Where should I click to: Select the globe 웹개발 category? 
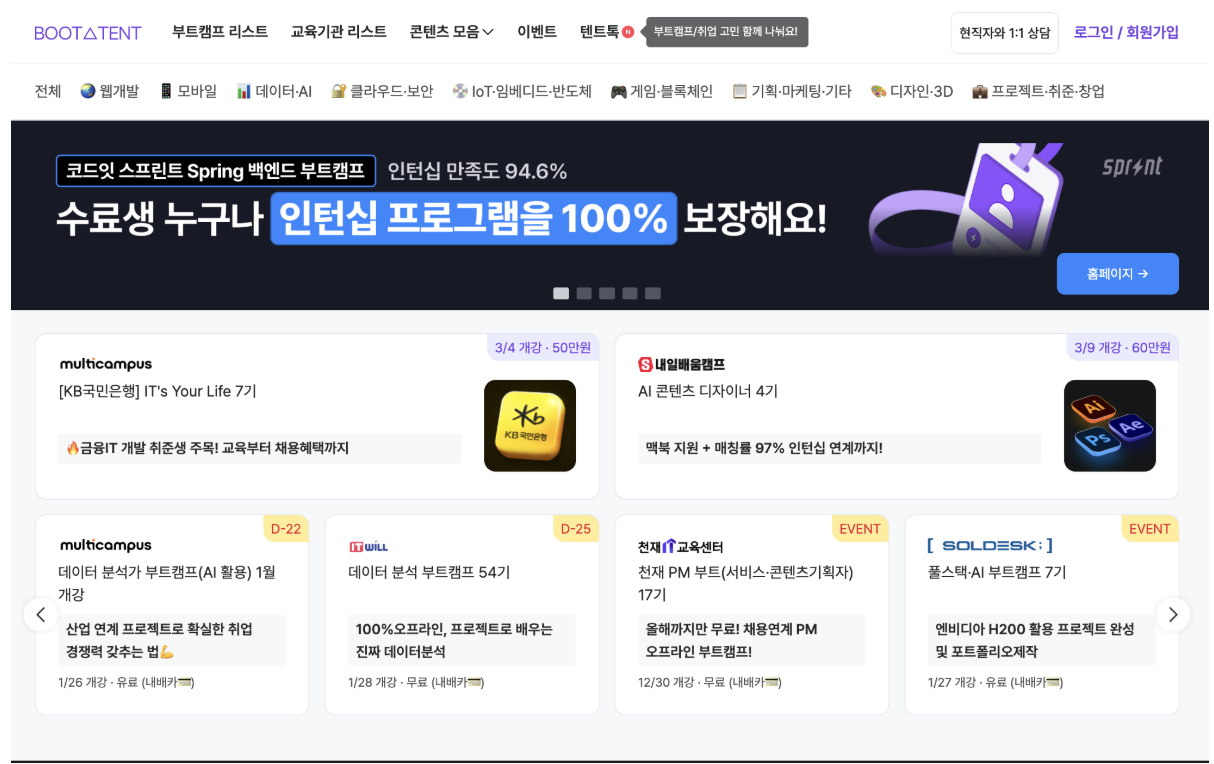110,91
